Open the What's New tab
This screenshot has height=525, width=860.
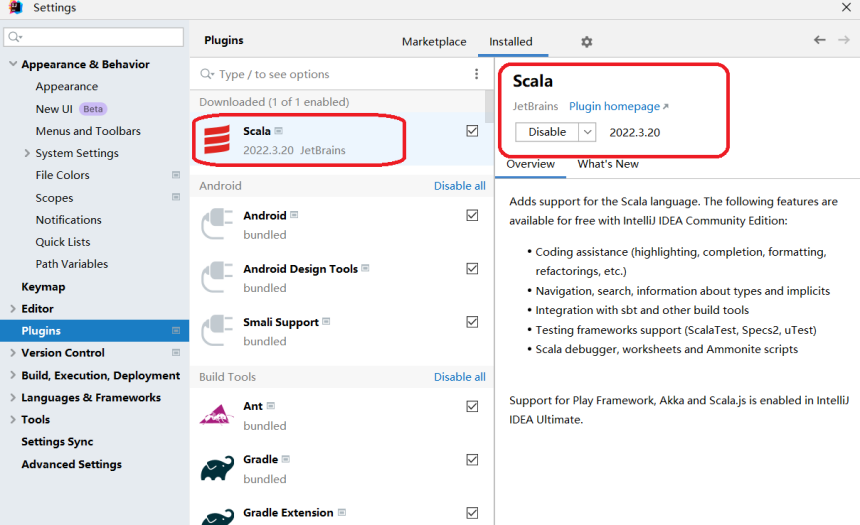tap(607, 164)
